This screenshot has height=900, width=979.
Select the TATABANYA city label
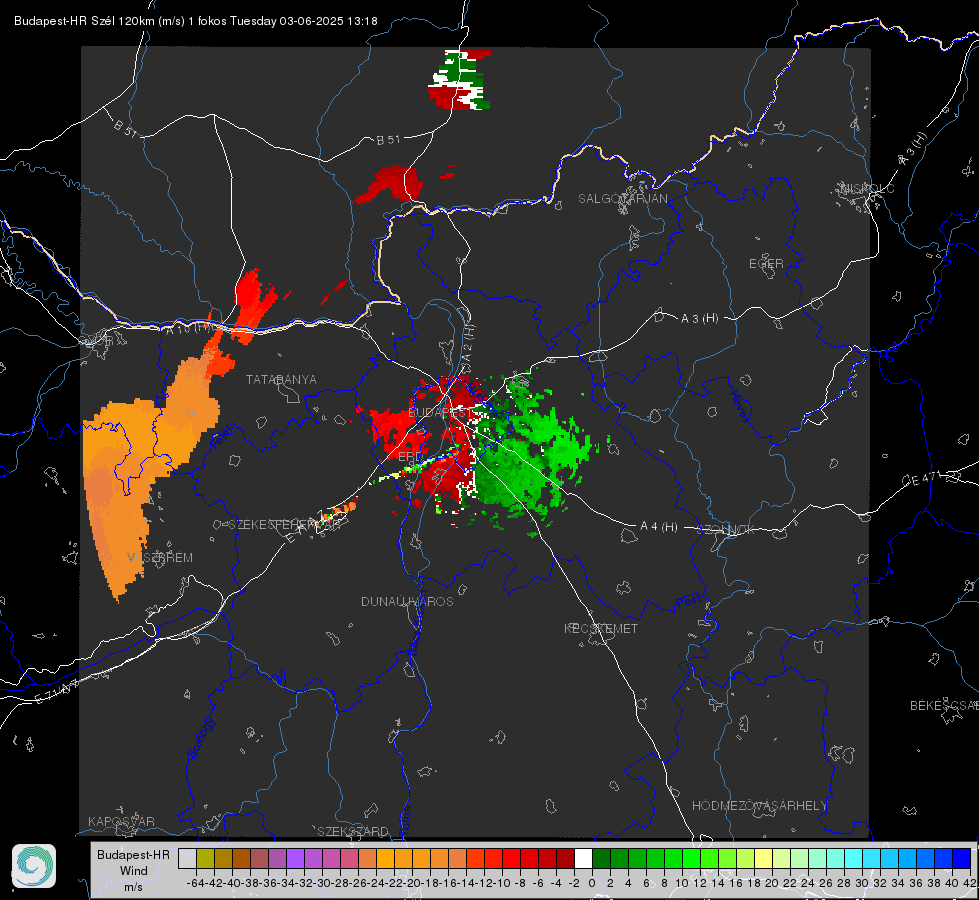click(x=281, y=380)
